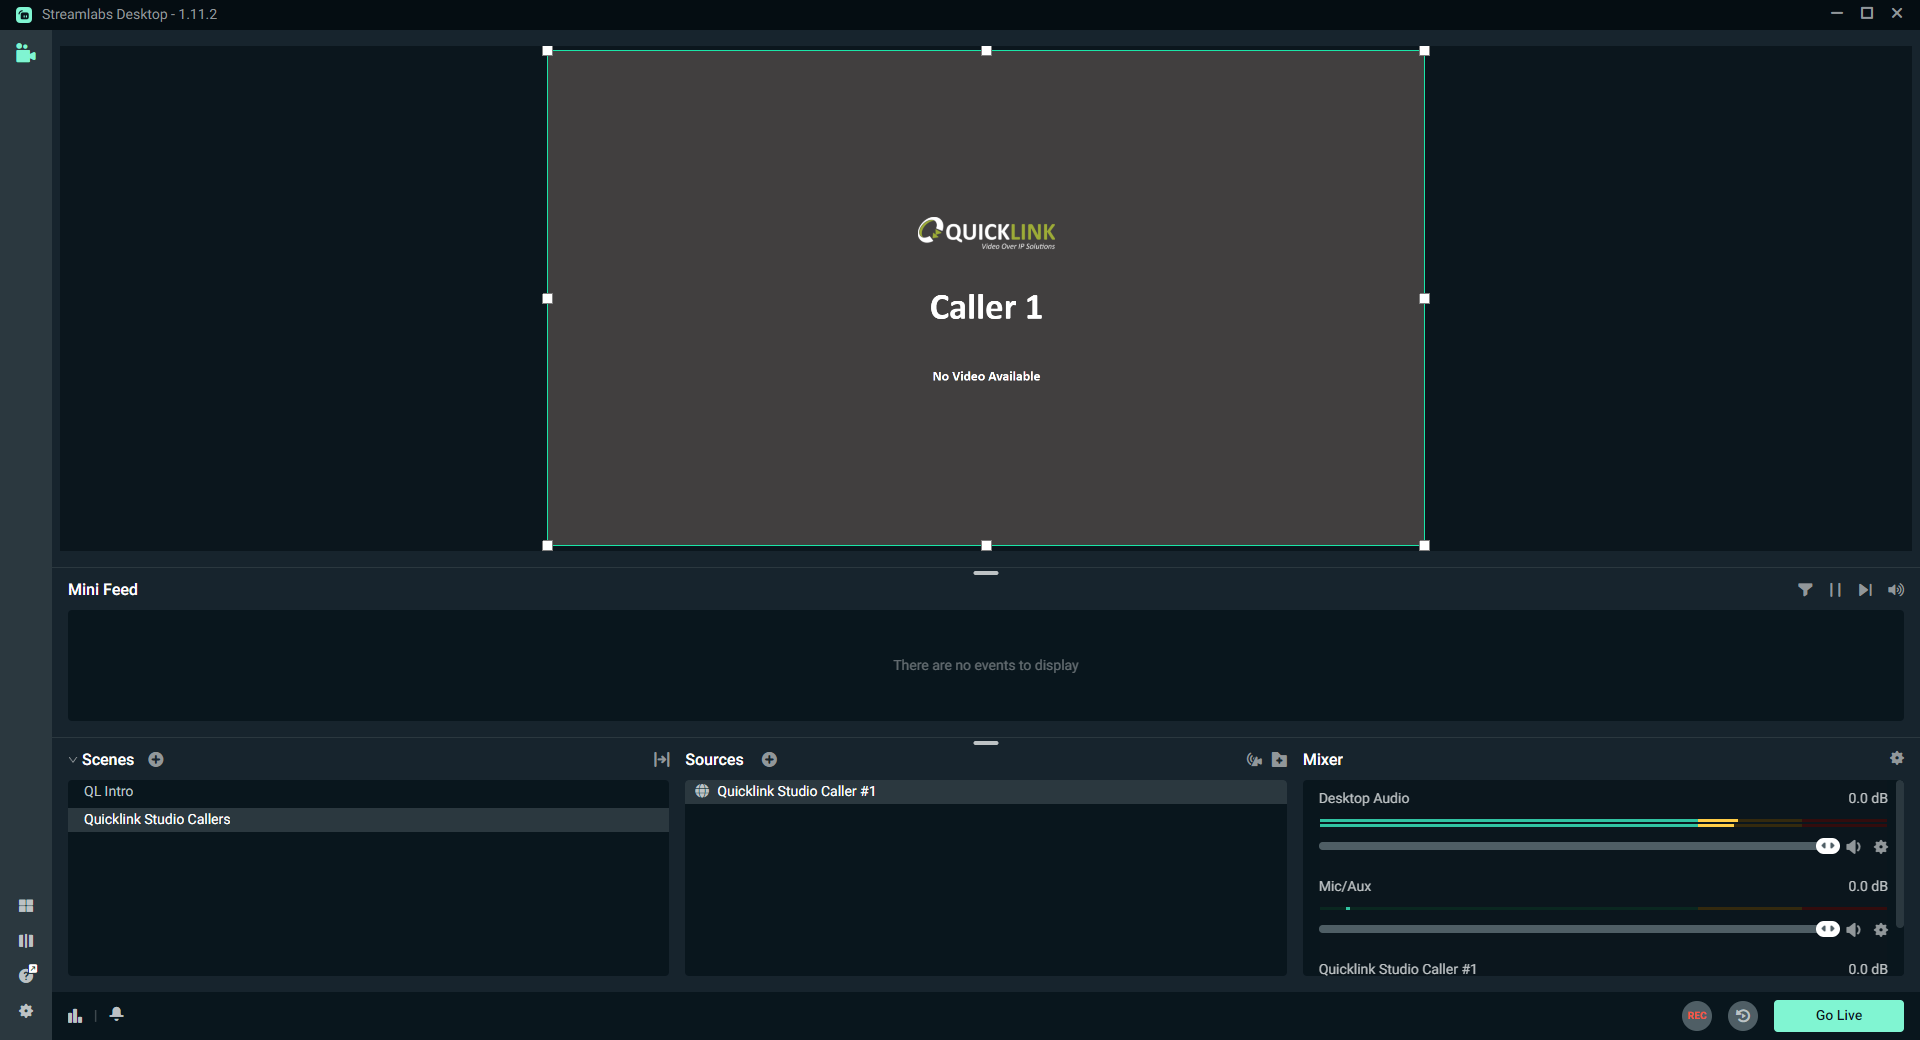Toggle the replay buffer button
The image size is (1920, 1040).
pos(1743,1015)
